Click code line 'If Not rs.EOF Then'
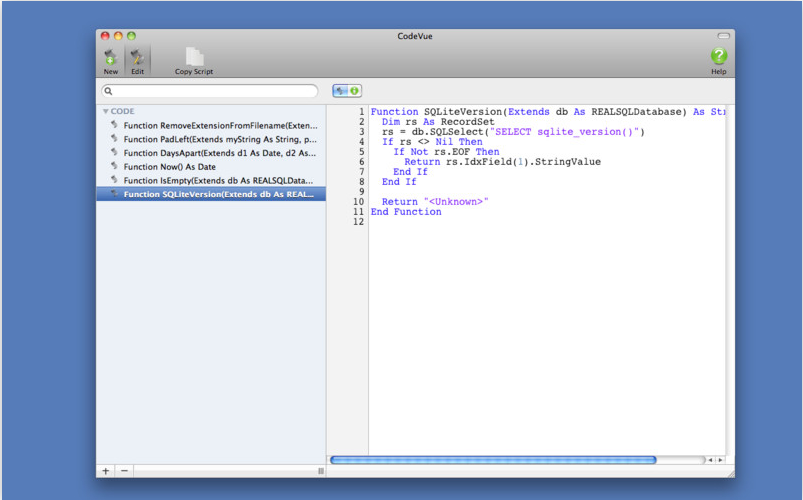The image size is (803, 500). (446, 152)
